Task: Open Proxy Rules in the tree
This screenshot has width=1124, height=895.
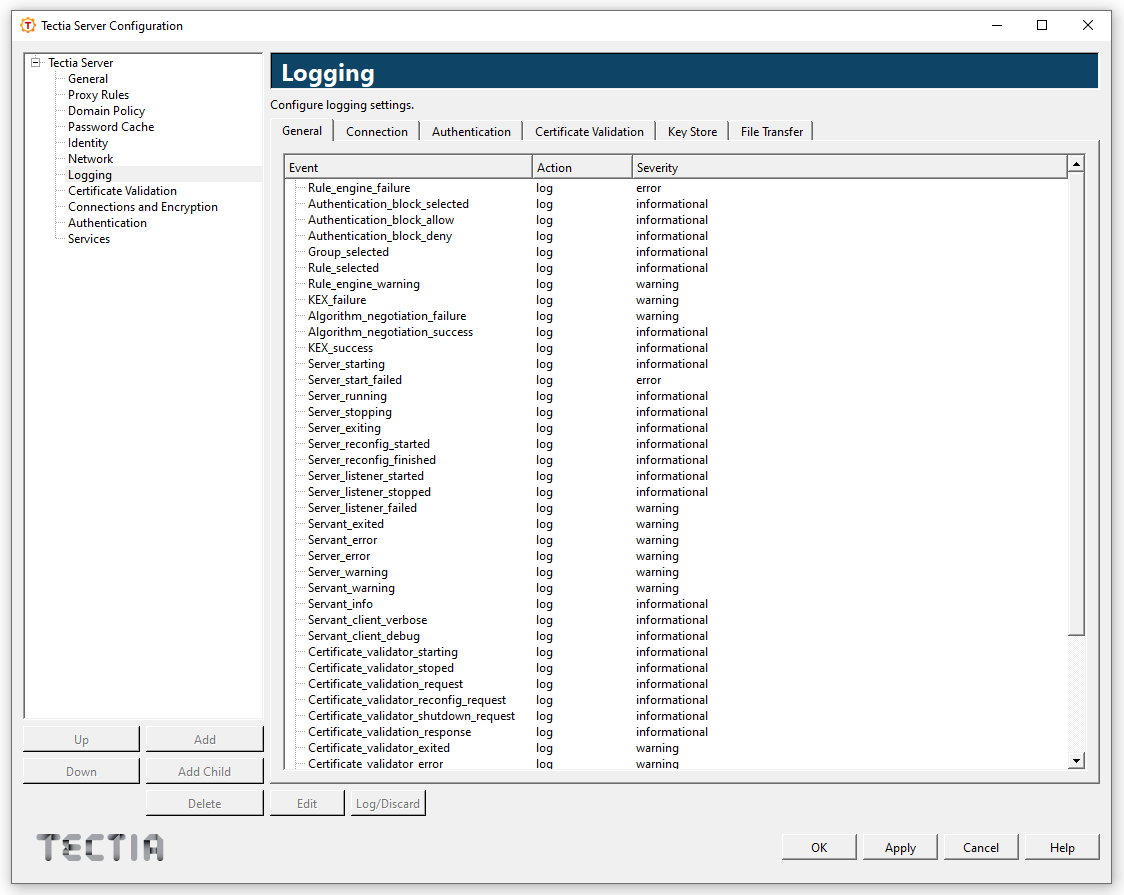Action: tap(98, 95)
